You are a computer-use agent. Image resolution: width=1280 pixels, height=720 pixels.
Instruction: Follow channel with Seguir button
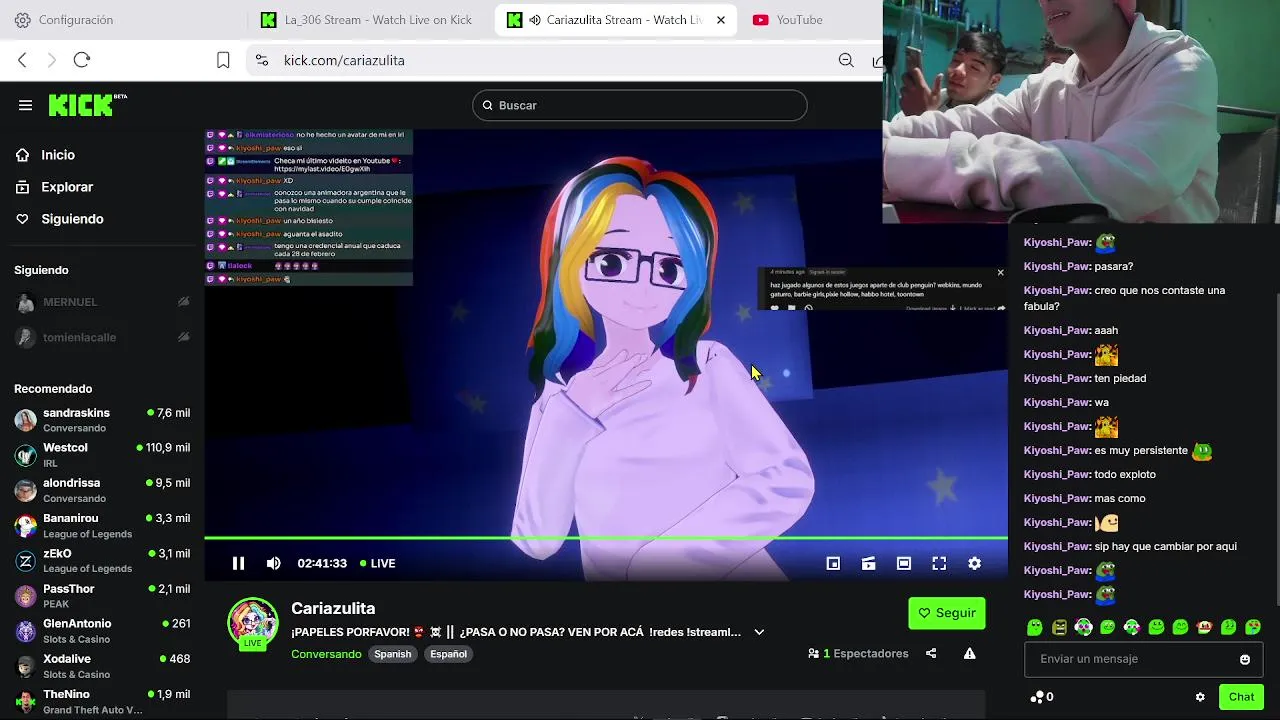pos(947,613)
